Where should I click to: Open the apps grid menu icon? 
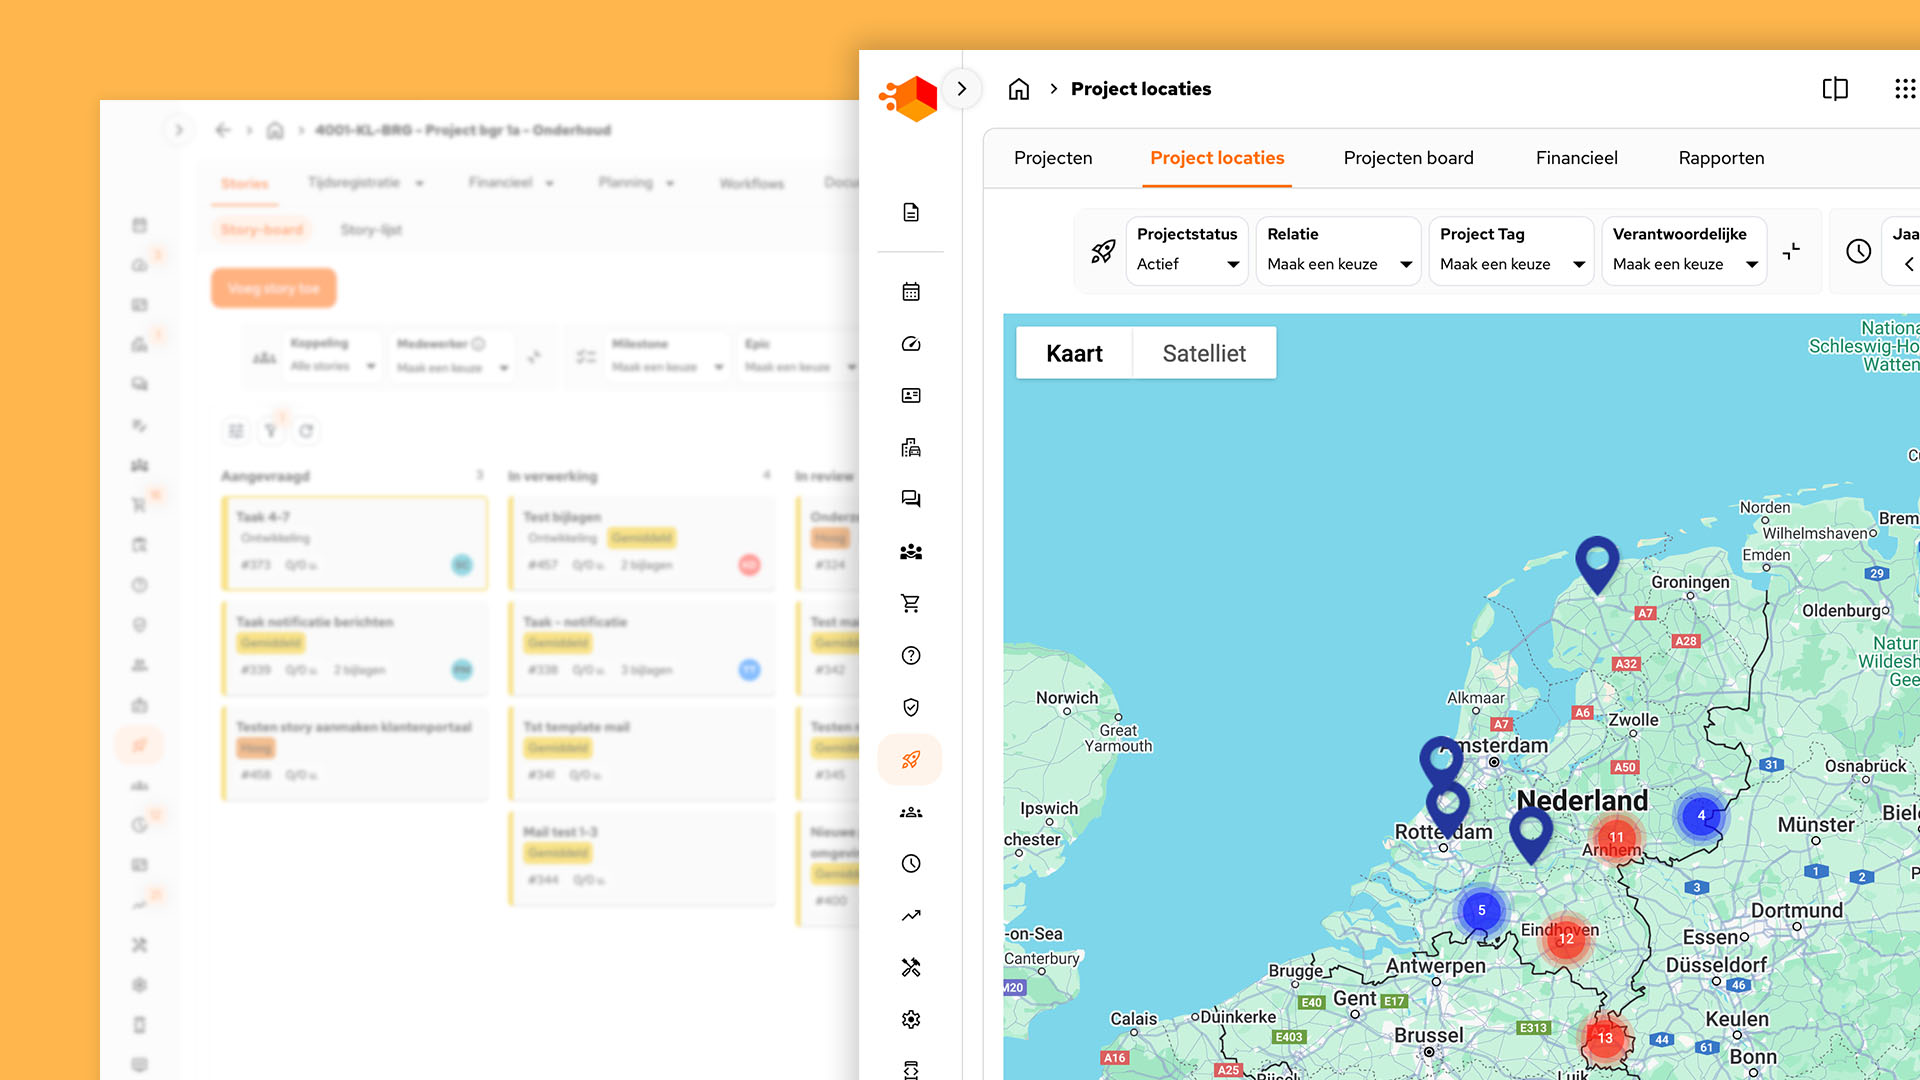pos(1904,89)
